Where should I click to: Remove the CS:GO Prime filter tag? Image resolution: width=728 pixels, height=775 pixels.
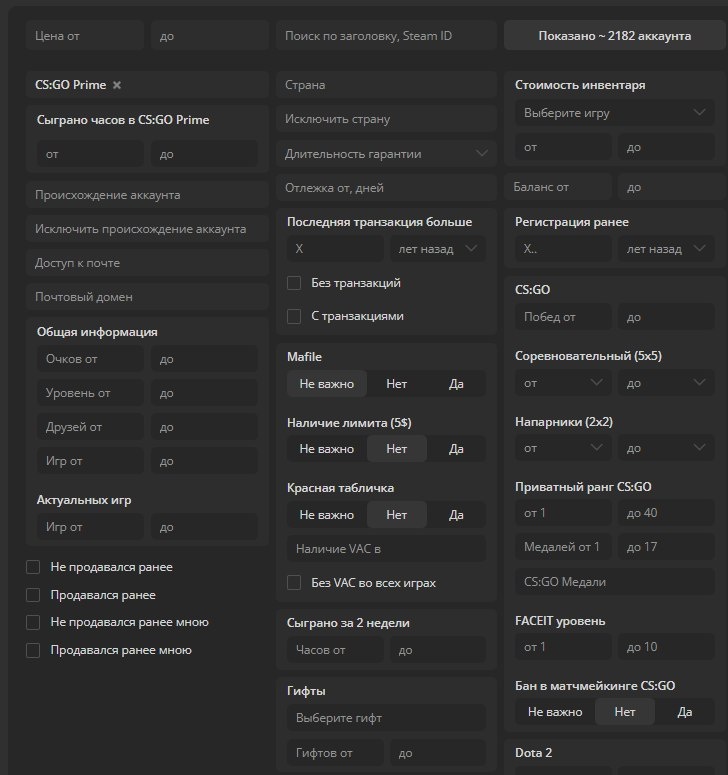117,86
